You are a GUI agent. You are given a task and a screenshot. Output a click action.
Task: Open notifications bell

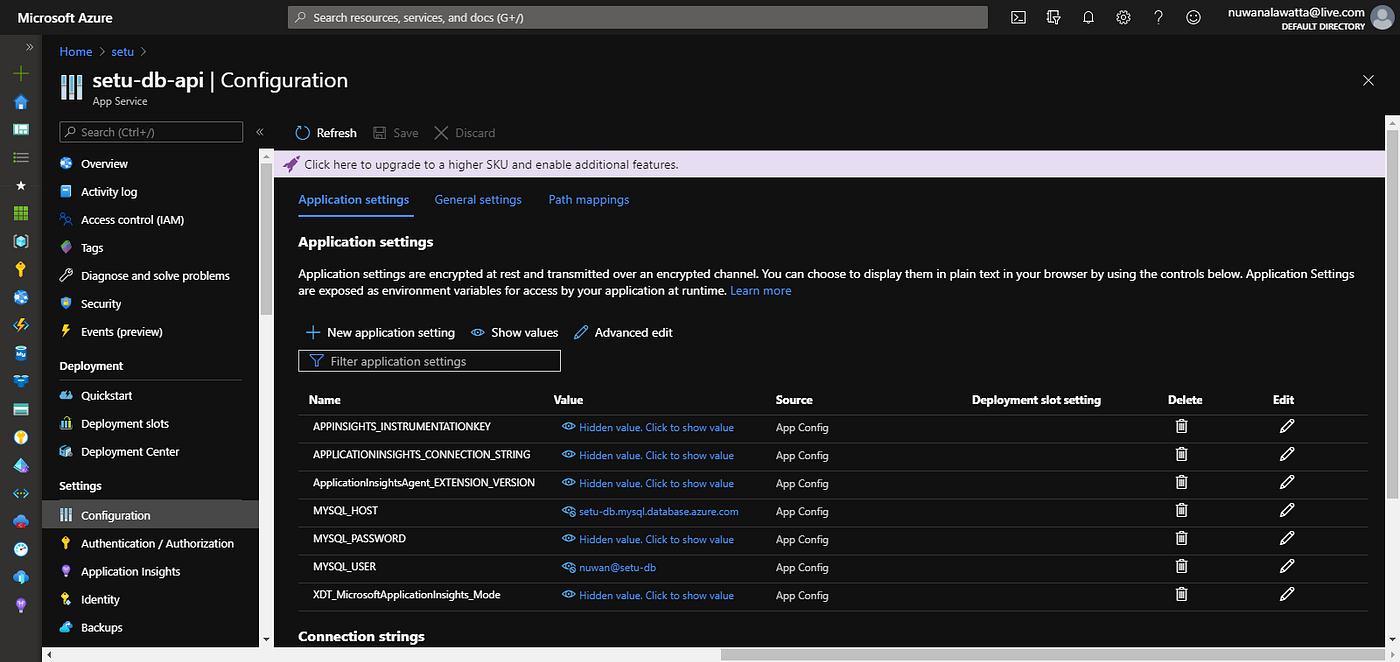(1088, 17)
